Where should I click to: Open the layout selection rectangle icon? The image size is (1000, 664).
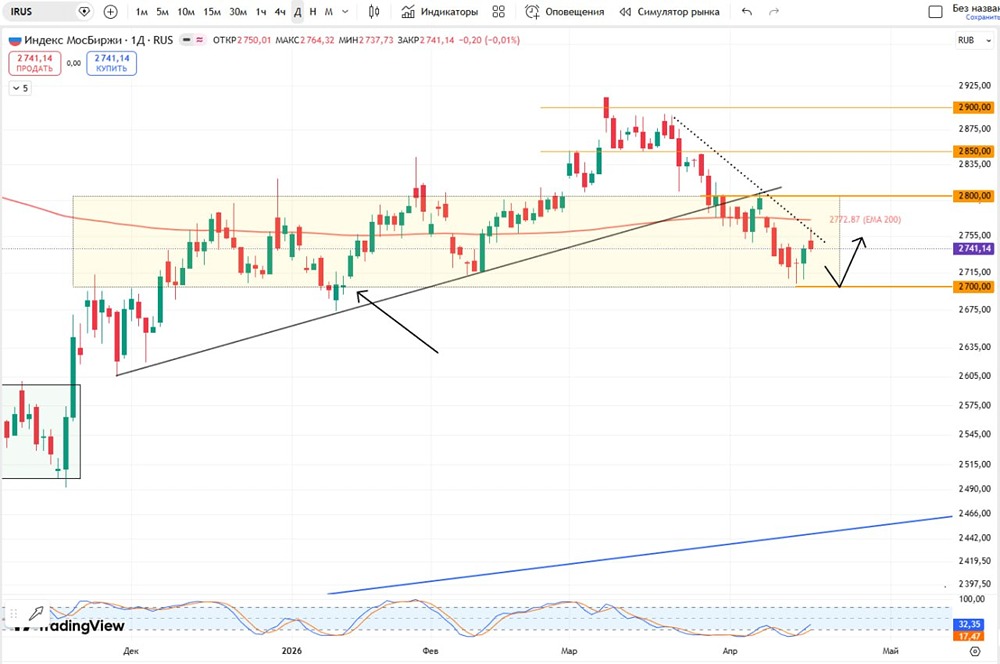935,11
